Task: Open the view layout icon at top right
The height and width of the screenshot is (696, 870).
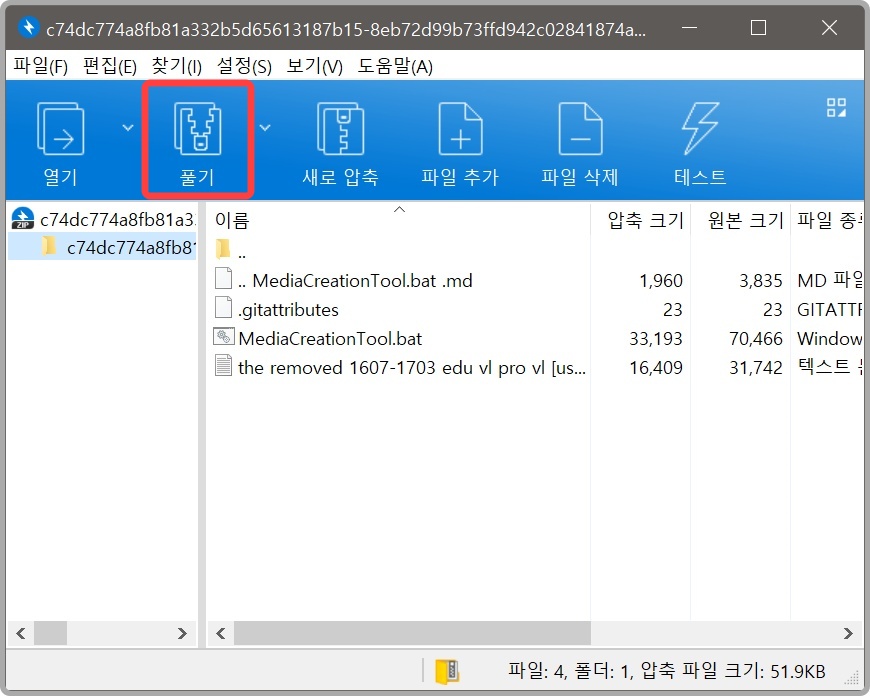Action: 836,106
